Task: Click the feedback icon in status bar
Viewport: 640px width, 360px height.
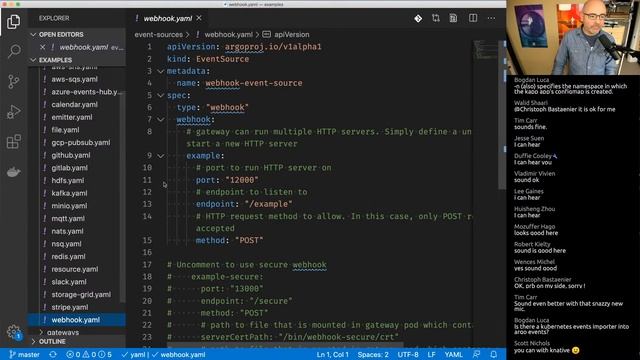Action: (476, 354)
